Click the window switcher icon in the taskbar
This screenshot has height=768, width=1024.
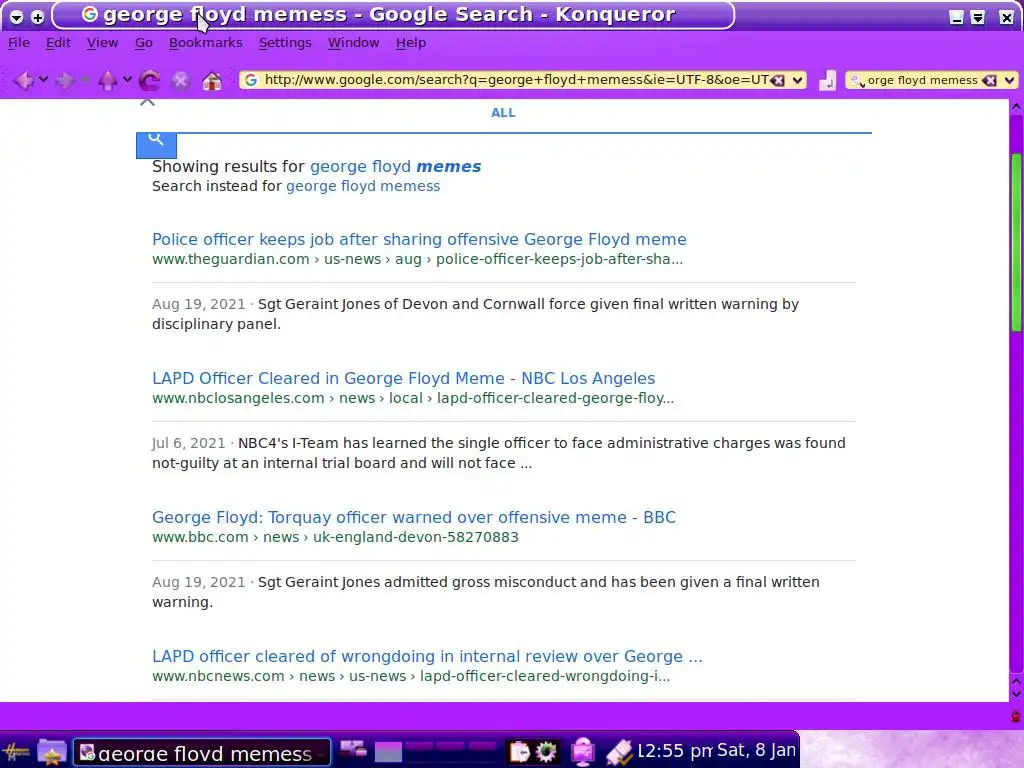tap(353, 750)
